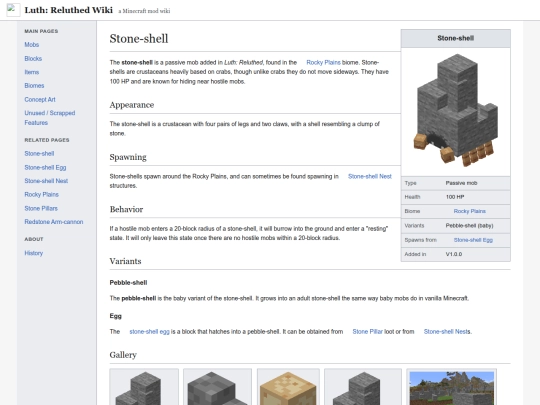Open Rocky Plains link in infobox Biome row
This screenshot has height=405, width=540.
point(470,211)
